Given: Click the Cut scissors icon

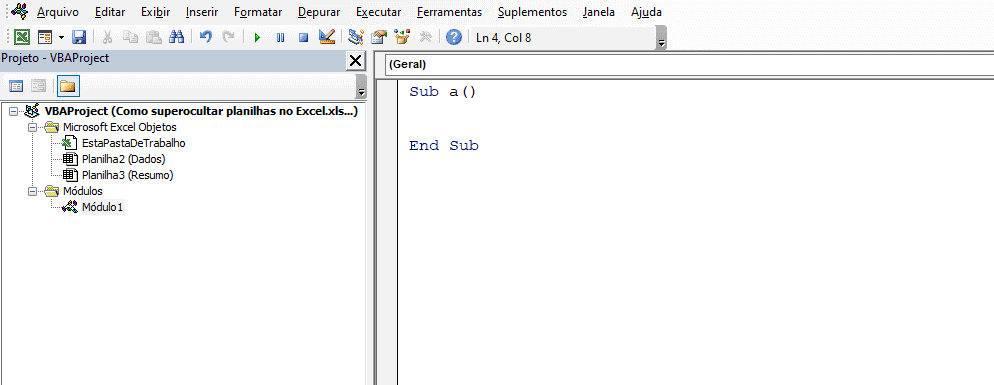Looking at the screenshot, I should pos(108,37).
